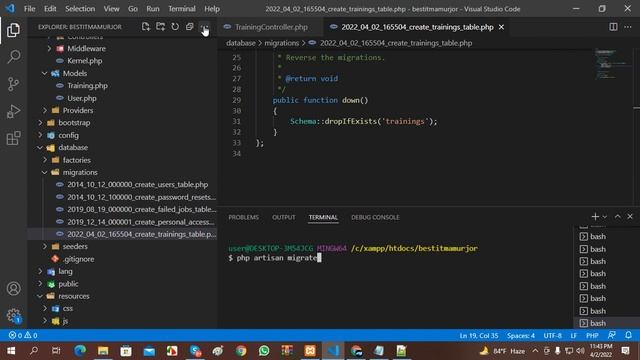
Task: Open the notifications bell in status bar
Action: point(628,335)
